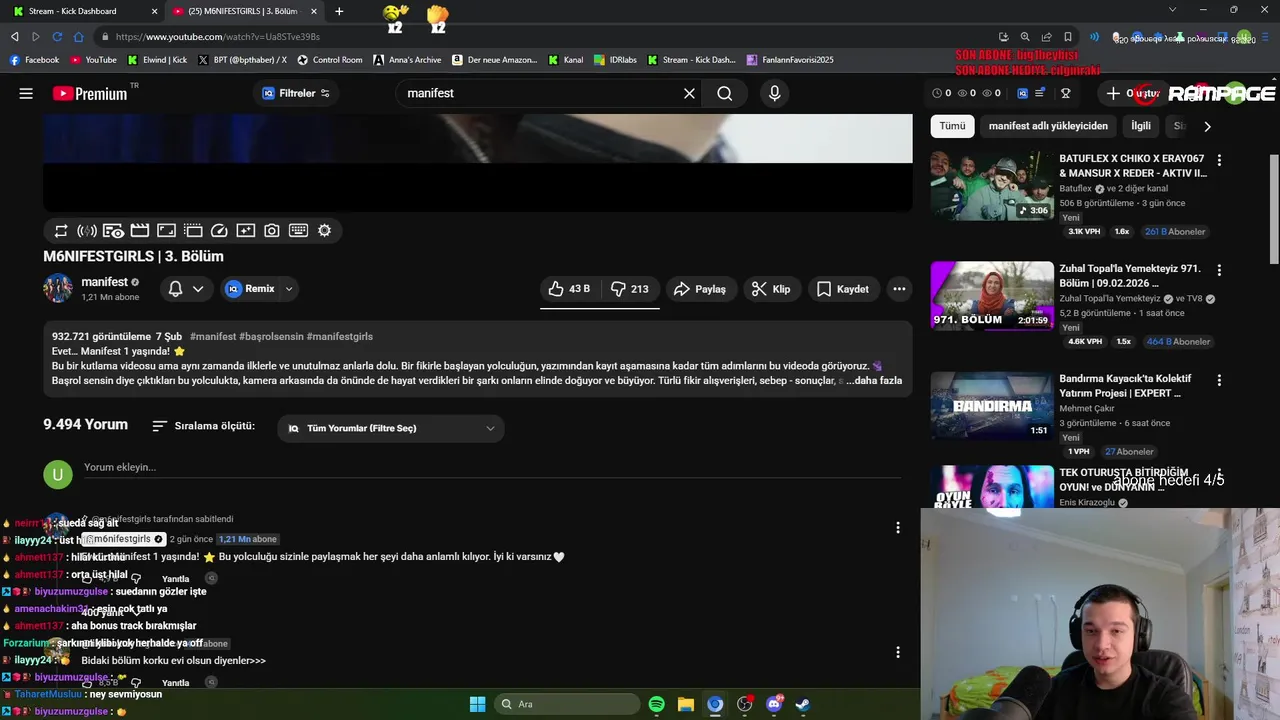Open Anna's Archive bookmark
This screenshot has width=1280, height=720.
tap(407, 60)
